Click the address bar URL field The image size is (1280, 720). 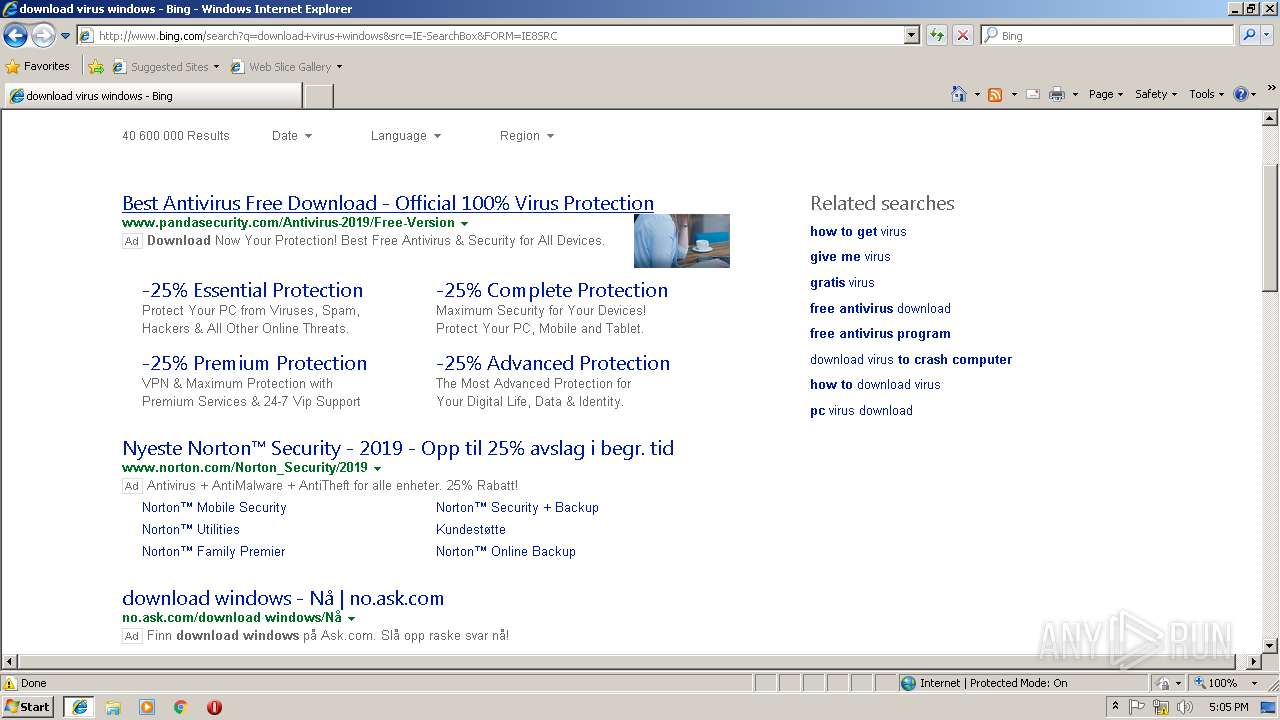(x=490, y=35)
